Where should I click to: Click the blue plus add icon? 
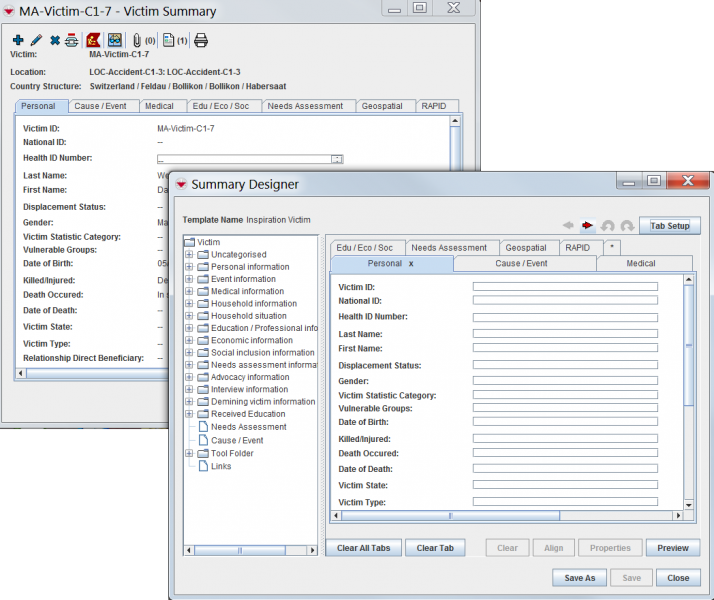(18, 41)
